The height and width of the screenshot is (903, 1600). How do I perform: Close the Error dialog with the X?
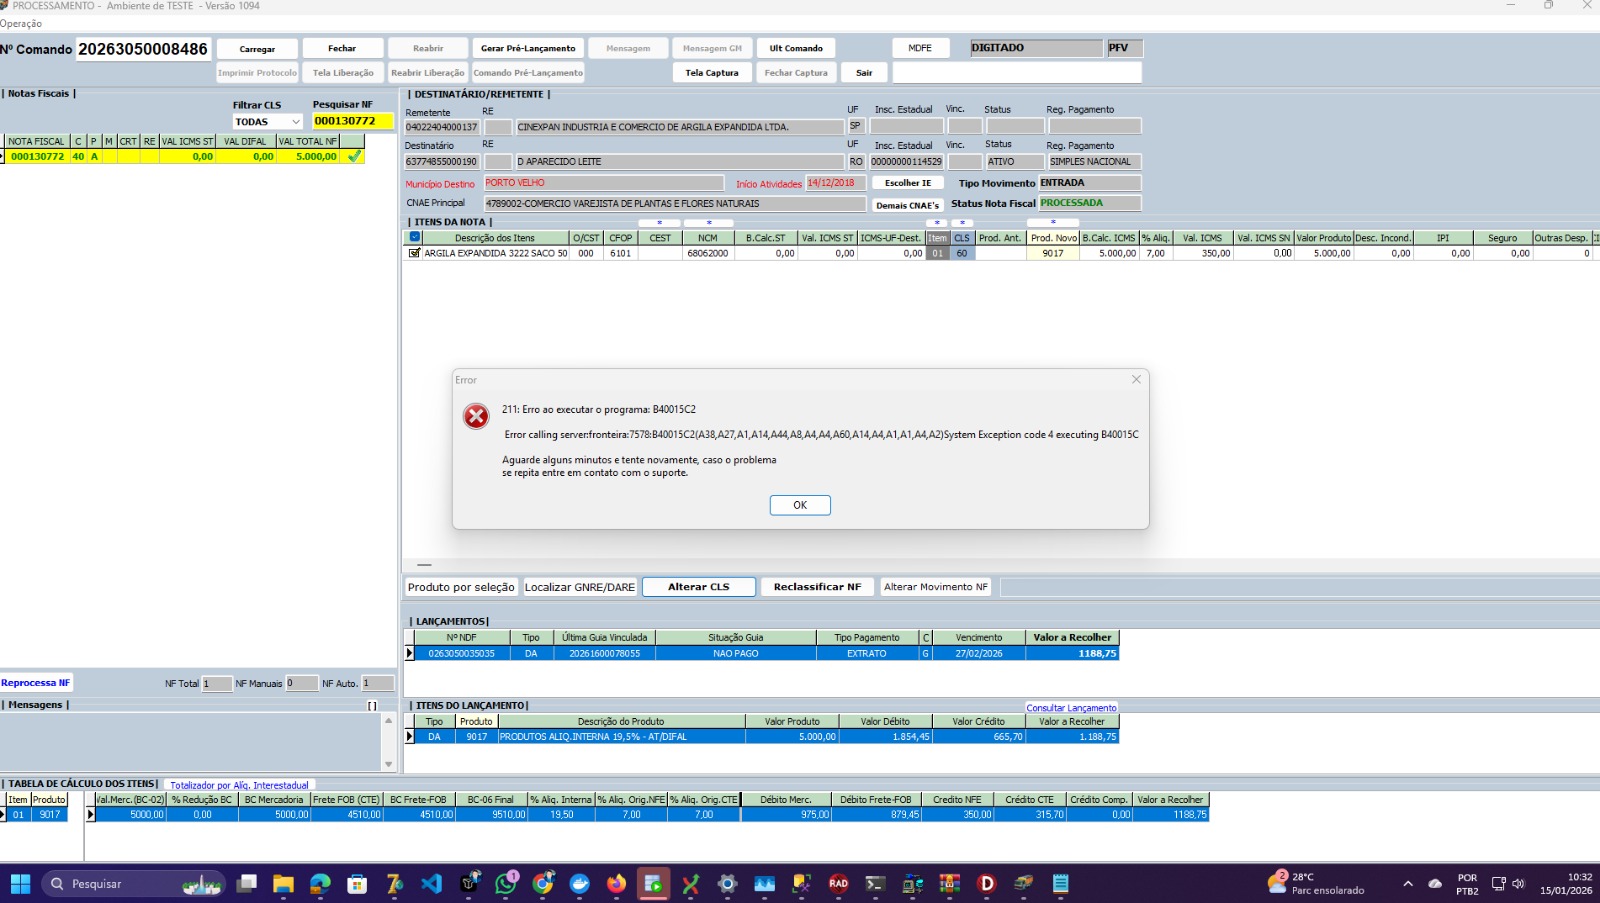tap(1136, 379)
